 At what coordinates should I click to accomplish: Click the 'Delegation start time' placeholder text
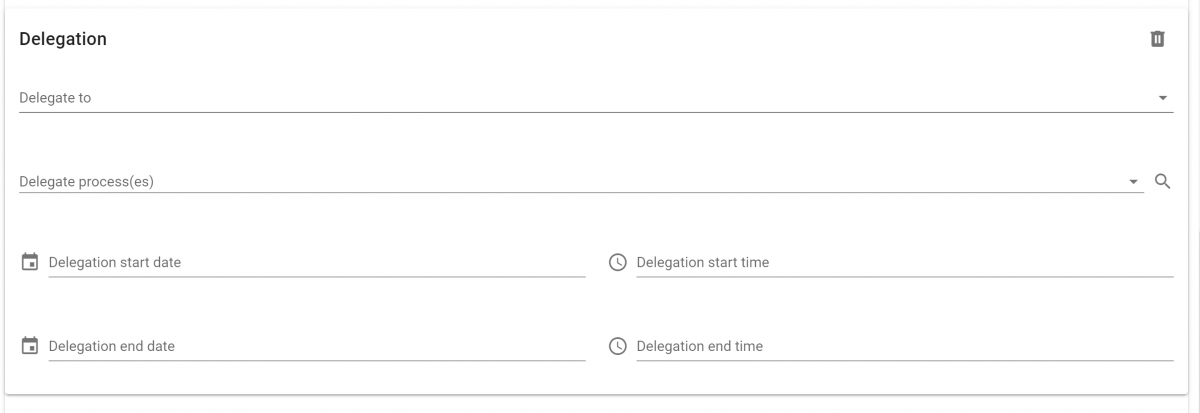point(702,262)
